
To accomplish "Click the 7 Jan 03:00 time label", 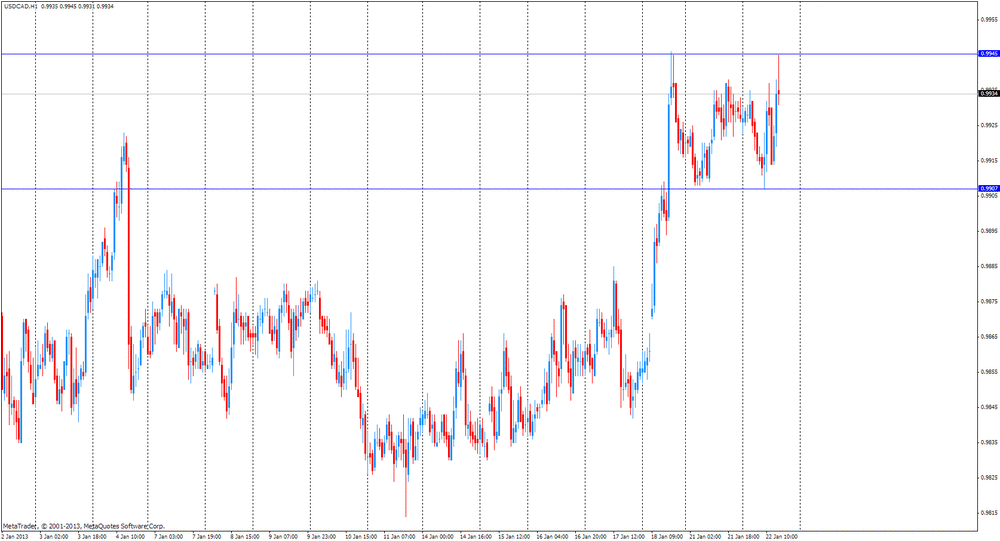I will pos(168,537).
